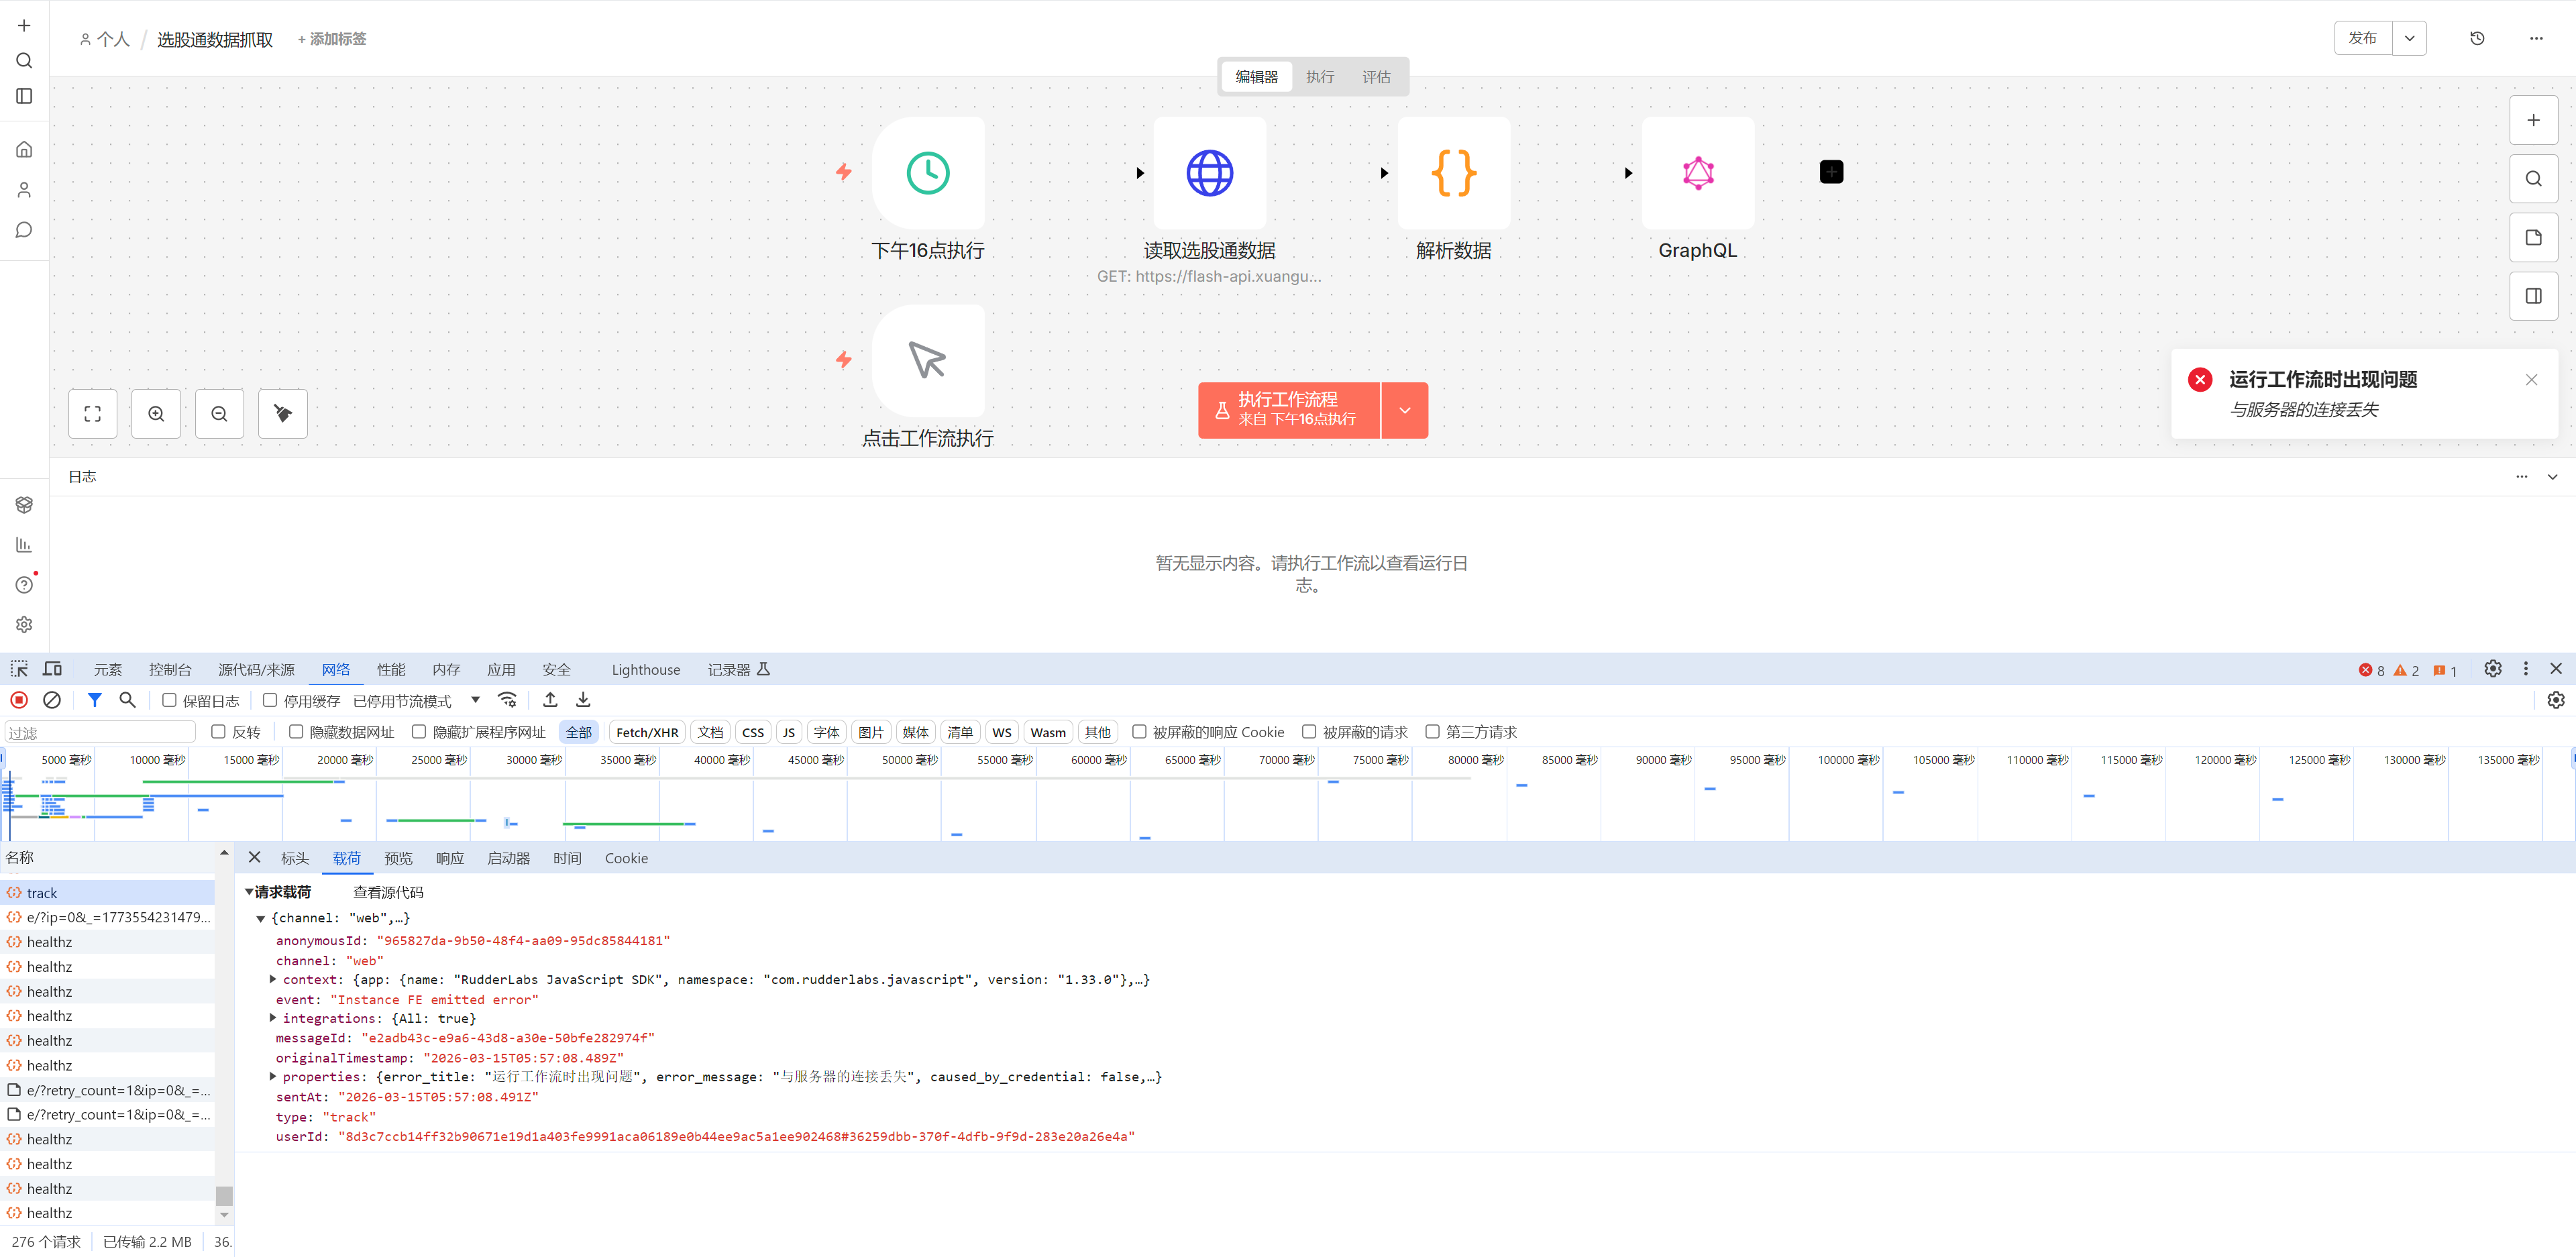
Task: Expand the properties object in payload
Action: [273, 1076]
